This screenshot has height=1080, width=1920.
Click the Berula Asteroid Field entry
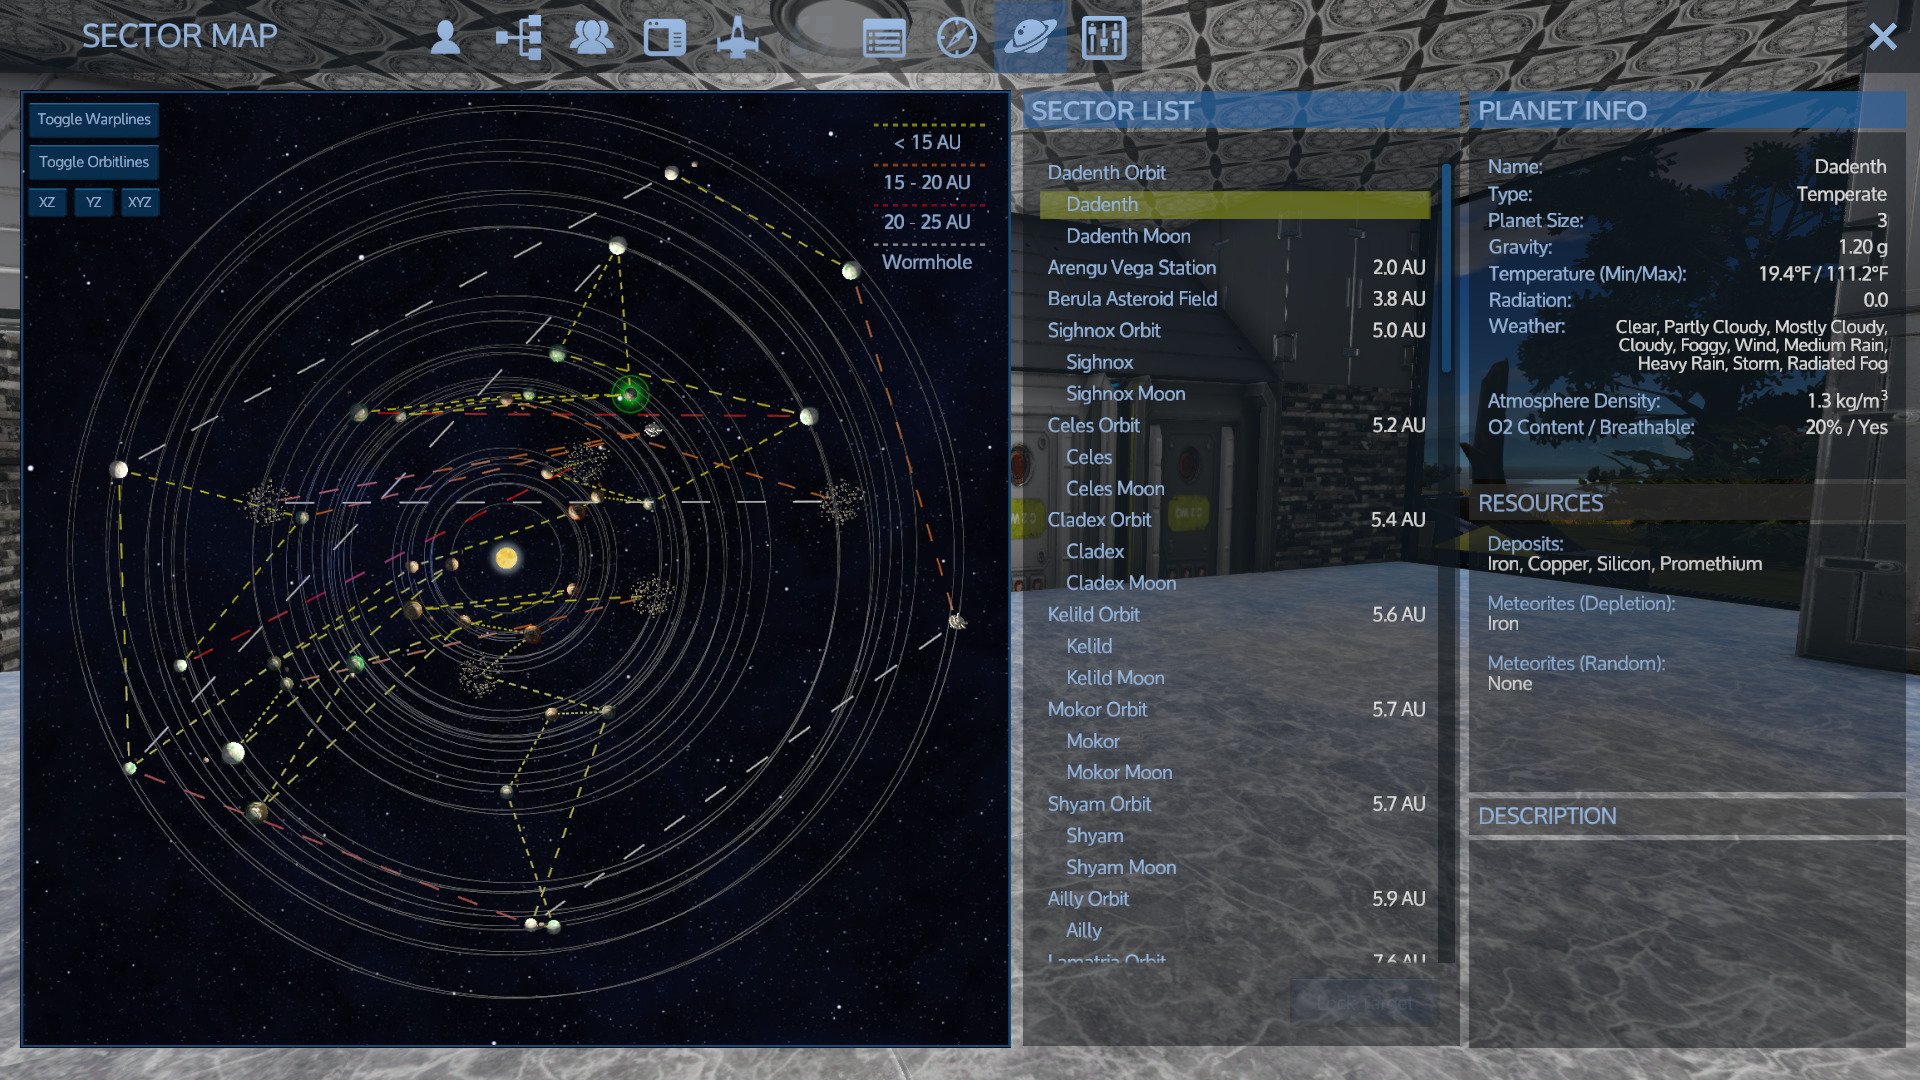pyautogui.click(x=1132, y=299)
